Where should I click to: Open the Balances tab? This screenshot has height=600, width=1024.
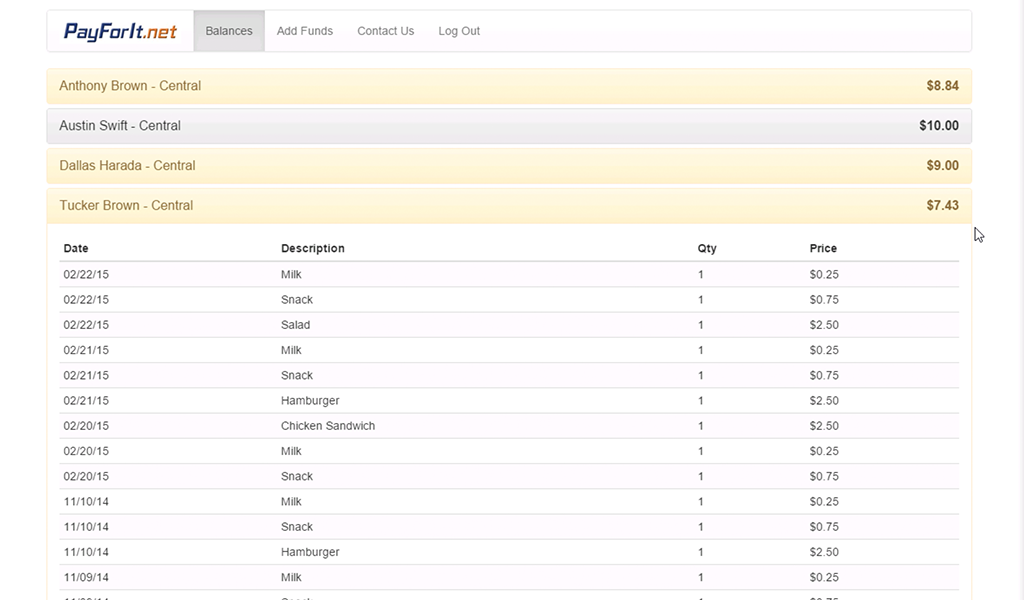229,31
